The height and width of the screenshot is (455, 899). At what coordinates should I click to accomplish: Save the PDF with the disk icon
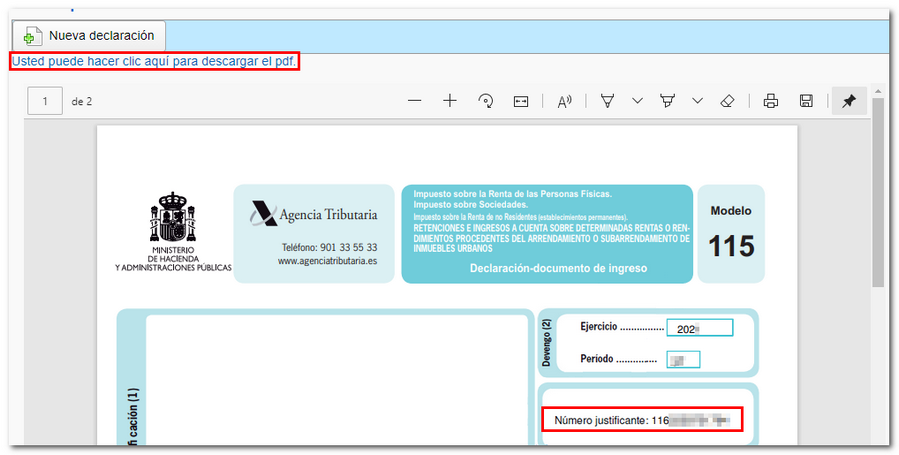coord(806,101)
